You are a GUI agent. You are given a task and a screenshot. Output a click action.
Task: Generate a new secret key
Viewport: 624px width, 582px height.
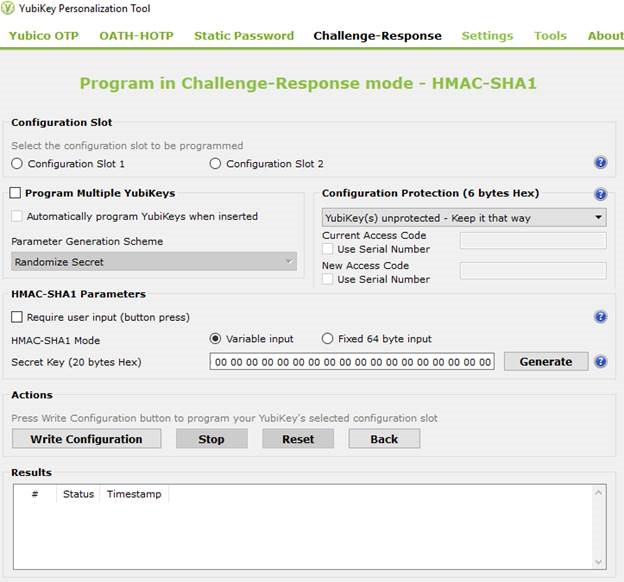coord(546,361)
